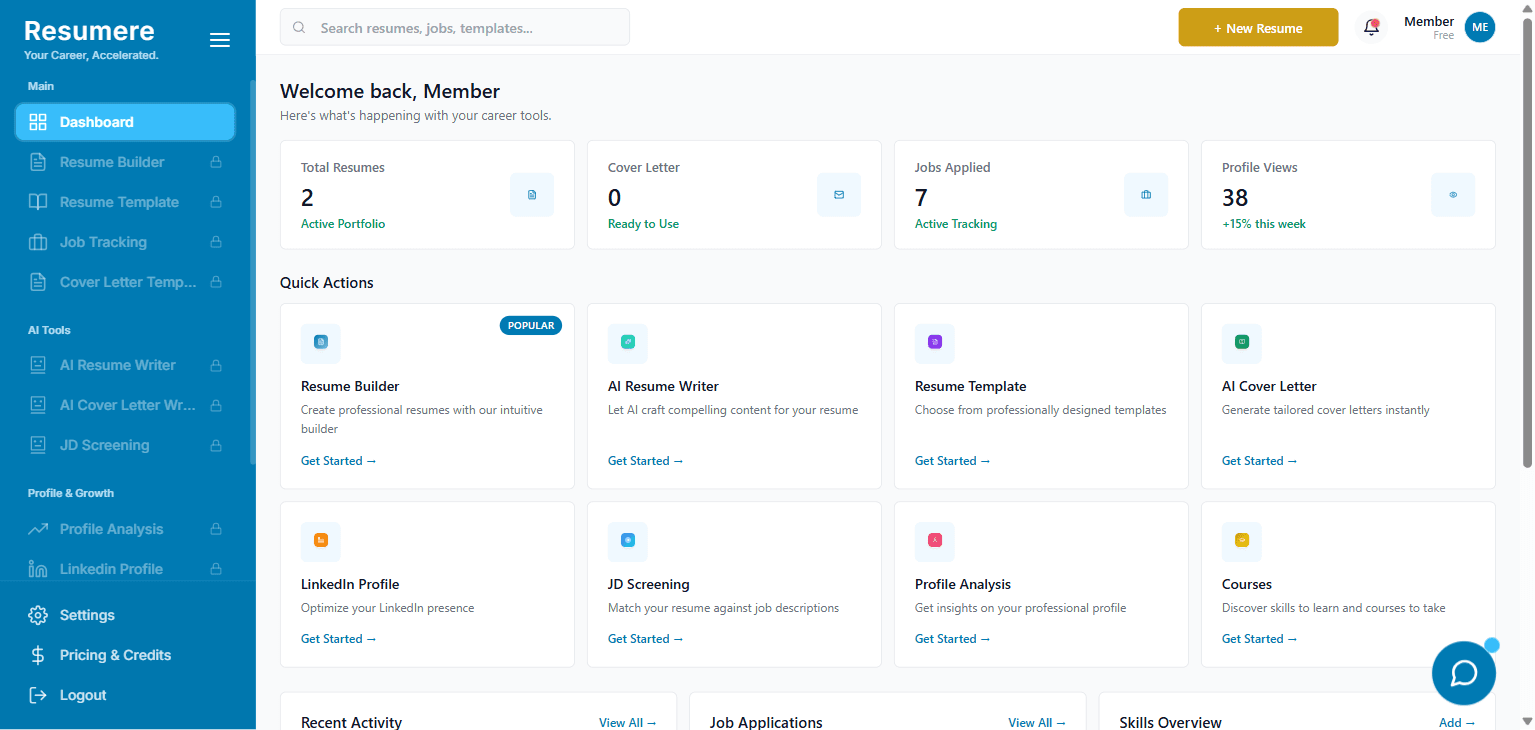Click the Logout option in the sidebar
This screenshot has width=1535, height=730.
click(83, 695)
